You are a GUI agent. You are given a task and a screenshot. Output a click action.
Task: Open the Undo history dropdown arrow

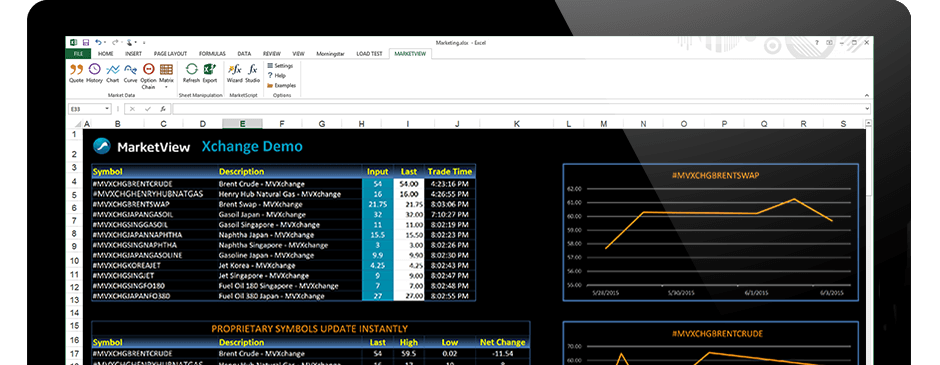tap(105, 43)
